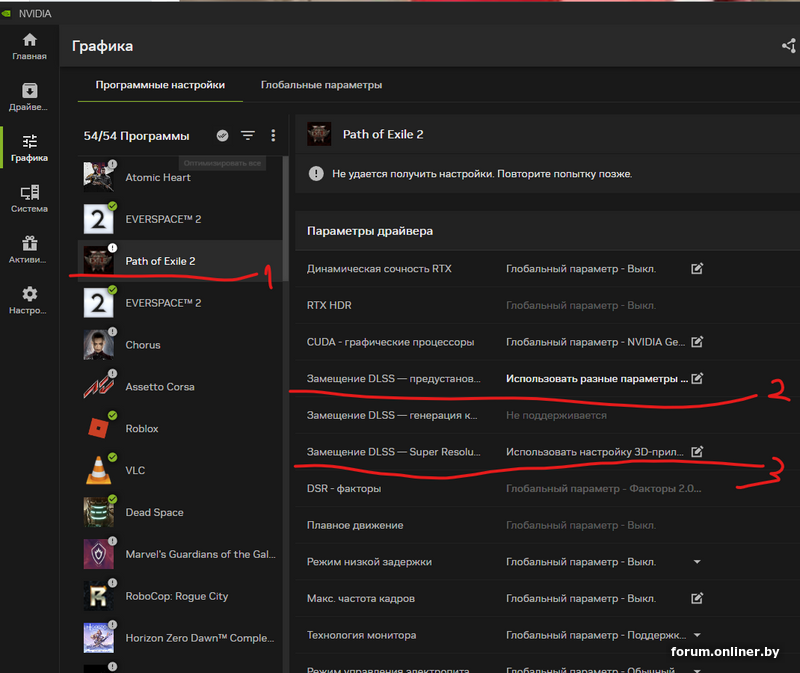The width and height of the screenshot is (800, 673).
Task: Open the program list filter
Action: tap(248, 136)
